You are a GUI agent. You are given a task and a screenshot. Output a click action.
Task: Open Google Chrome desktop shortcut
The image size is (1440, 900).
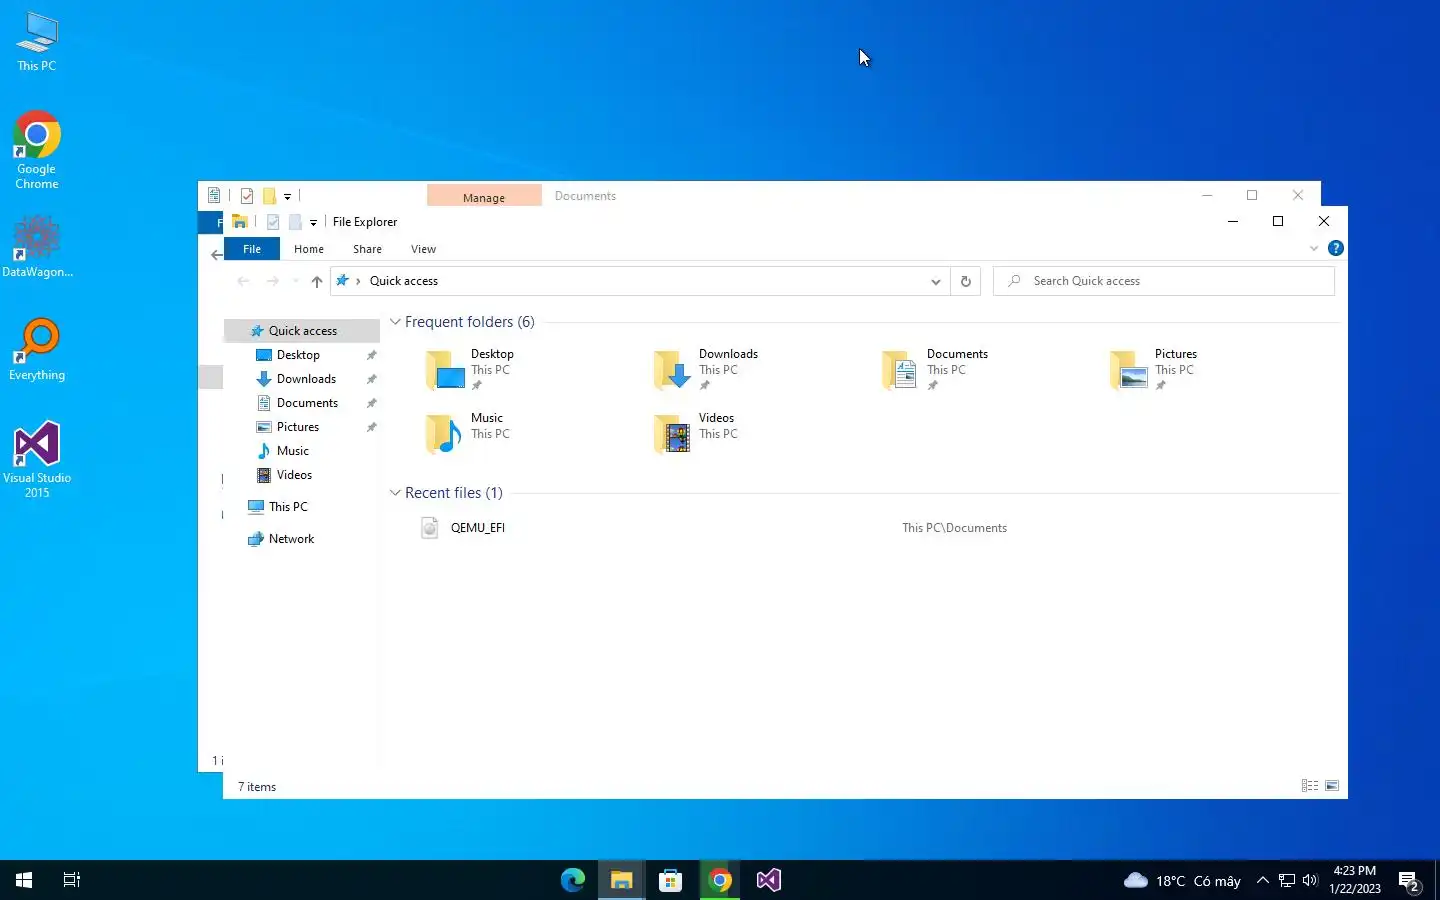tap(37, 150)
